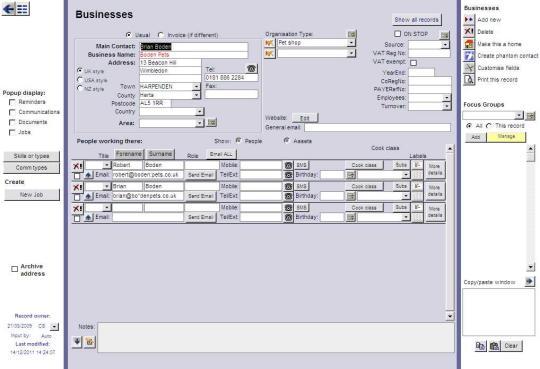Click Send Email for robert@boden-pets.co.uk
The height and width of the screenshot is (369, 540).
coord(200,175)
